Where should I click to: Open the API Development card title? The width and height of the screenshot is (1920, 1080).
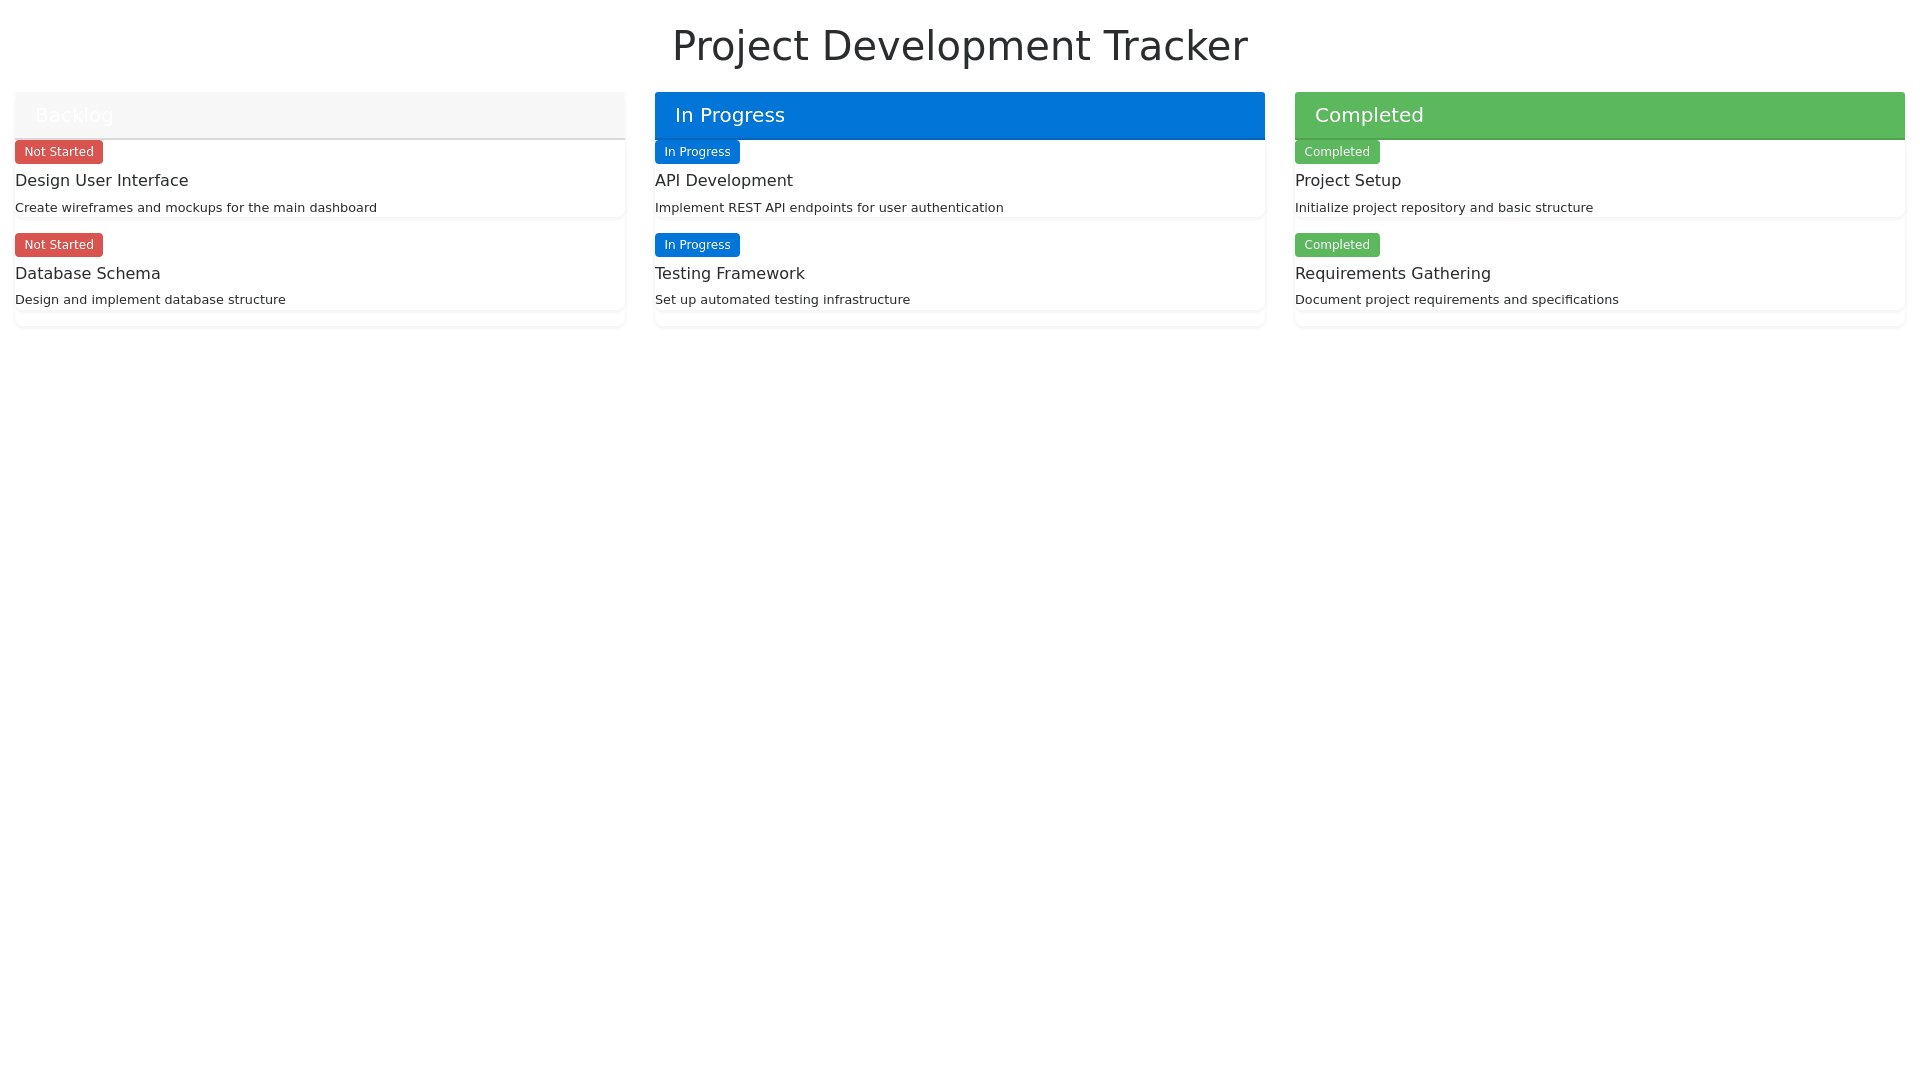[x=723, y=181]
